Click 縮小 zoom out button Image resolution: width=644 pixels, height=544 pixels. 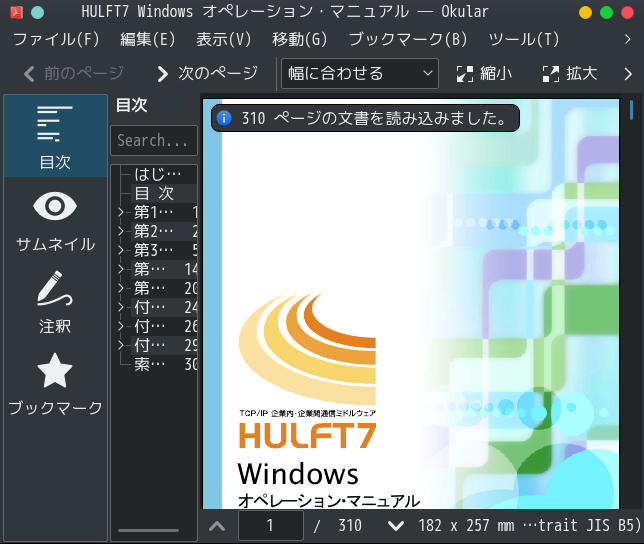click(x=485, y=74)
